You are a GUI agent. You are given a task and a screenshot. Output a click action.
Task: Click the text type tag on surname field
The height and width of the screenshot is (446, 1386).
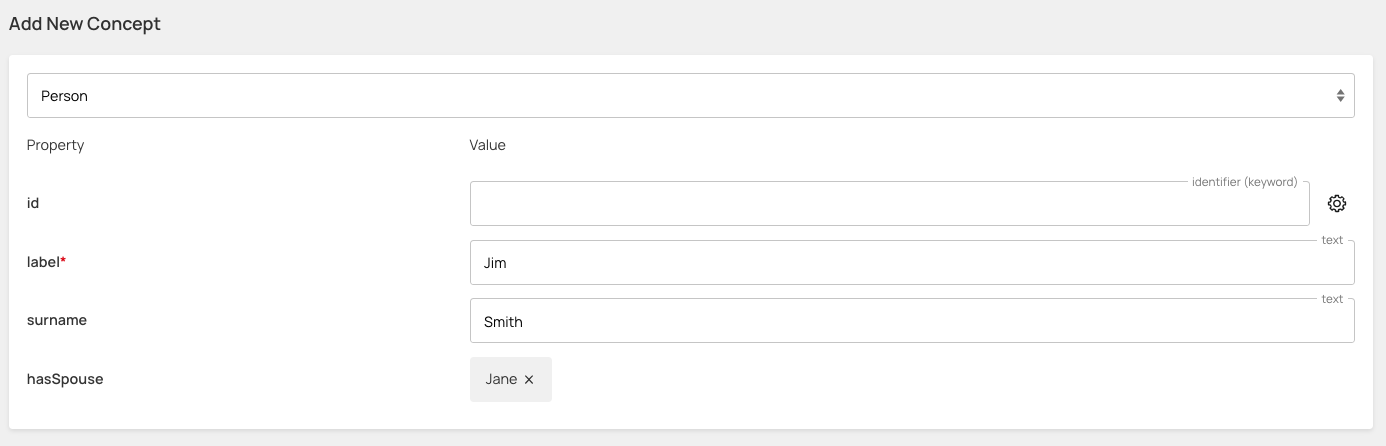point(1332,298)
